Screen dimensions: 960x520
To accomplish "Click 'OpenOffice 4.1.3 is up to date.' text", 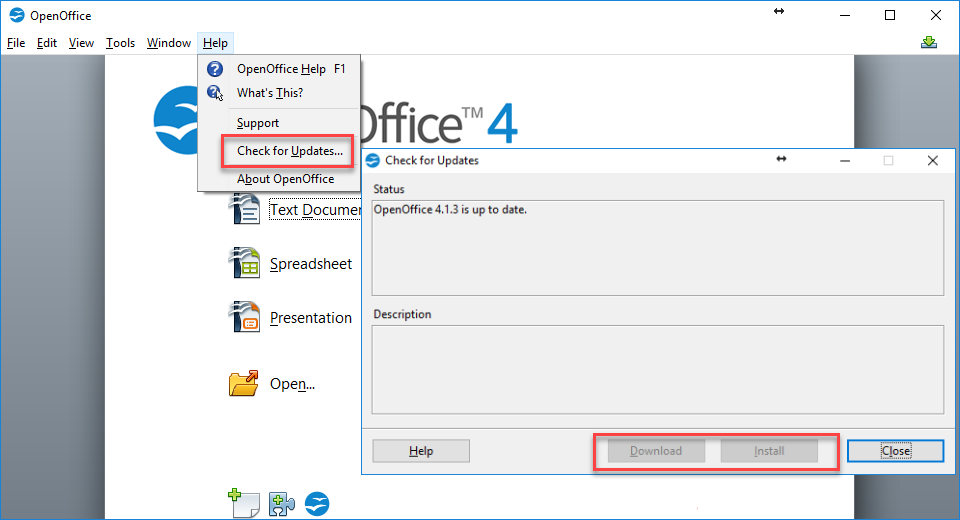I will (450, 209).
